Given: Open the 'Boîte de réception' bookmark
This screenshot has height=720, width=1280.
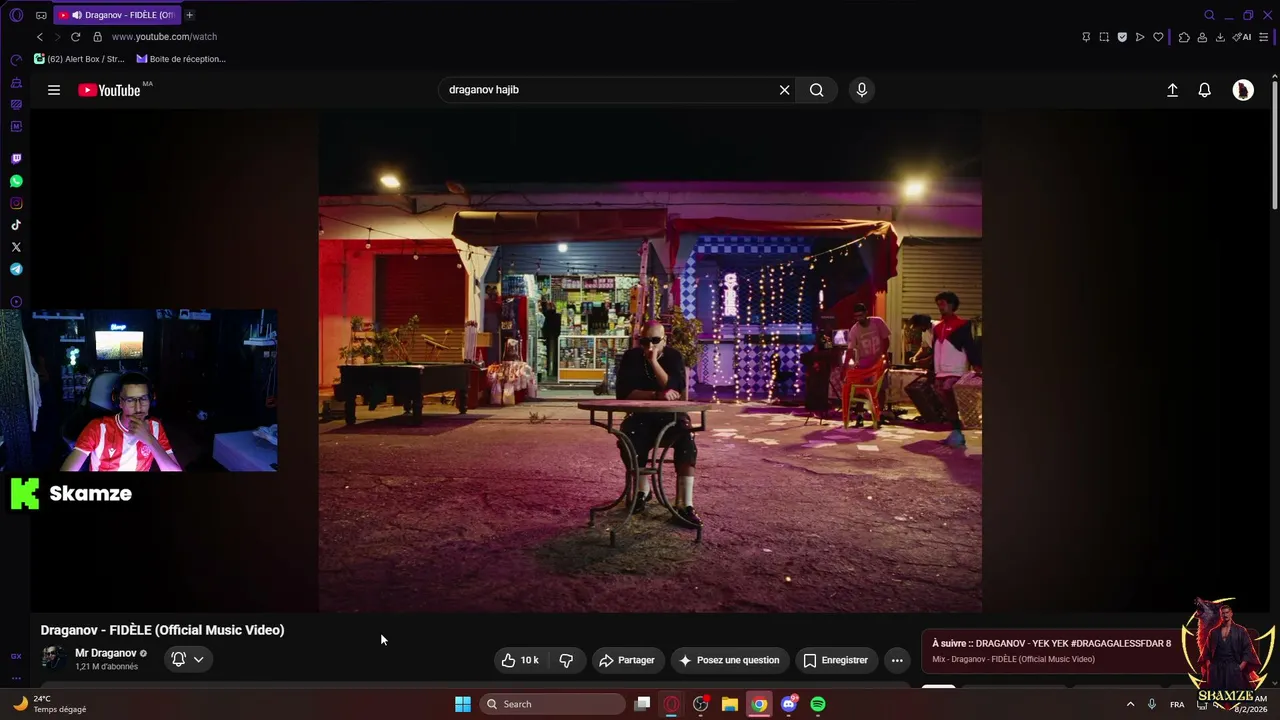Looking at the screenshot, I should coord(181,59).
